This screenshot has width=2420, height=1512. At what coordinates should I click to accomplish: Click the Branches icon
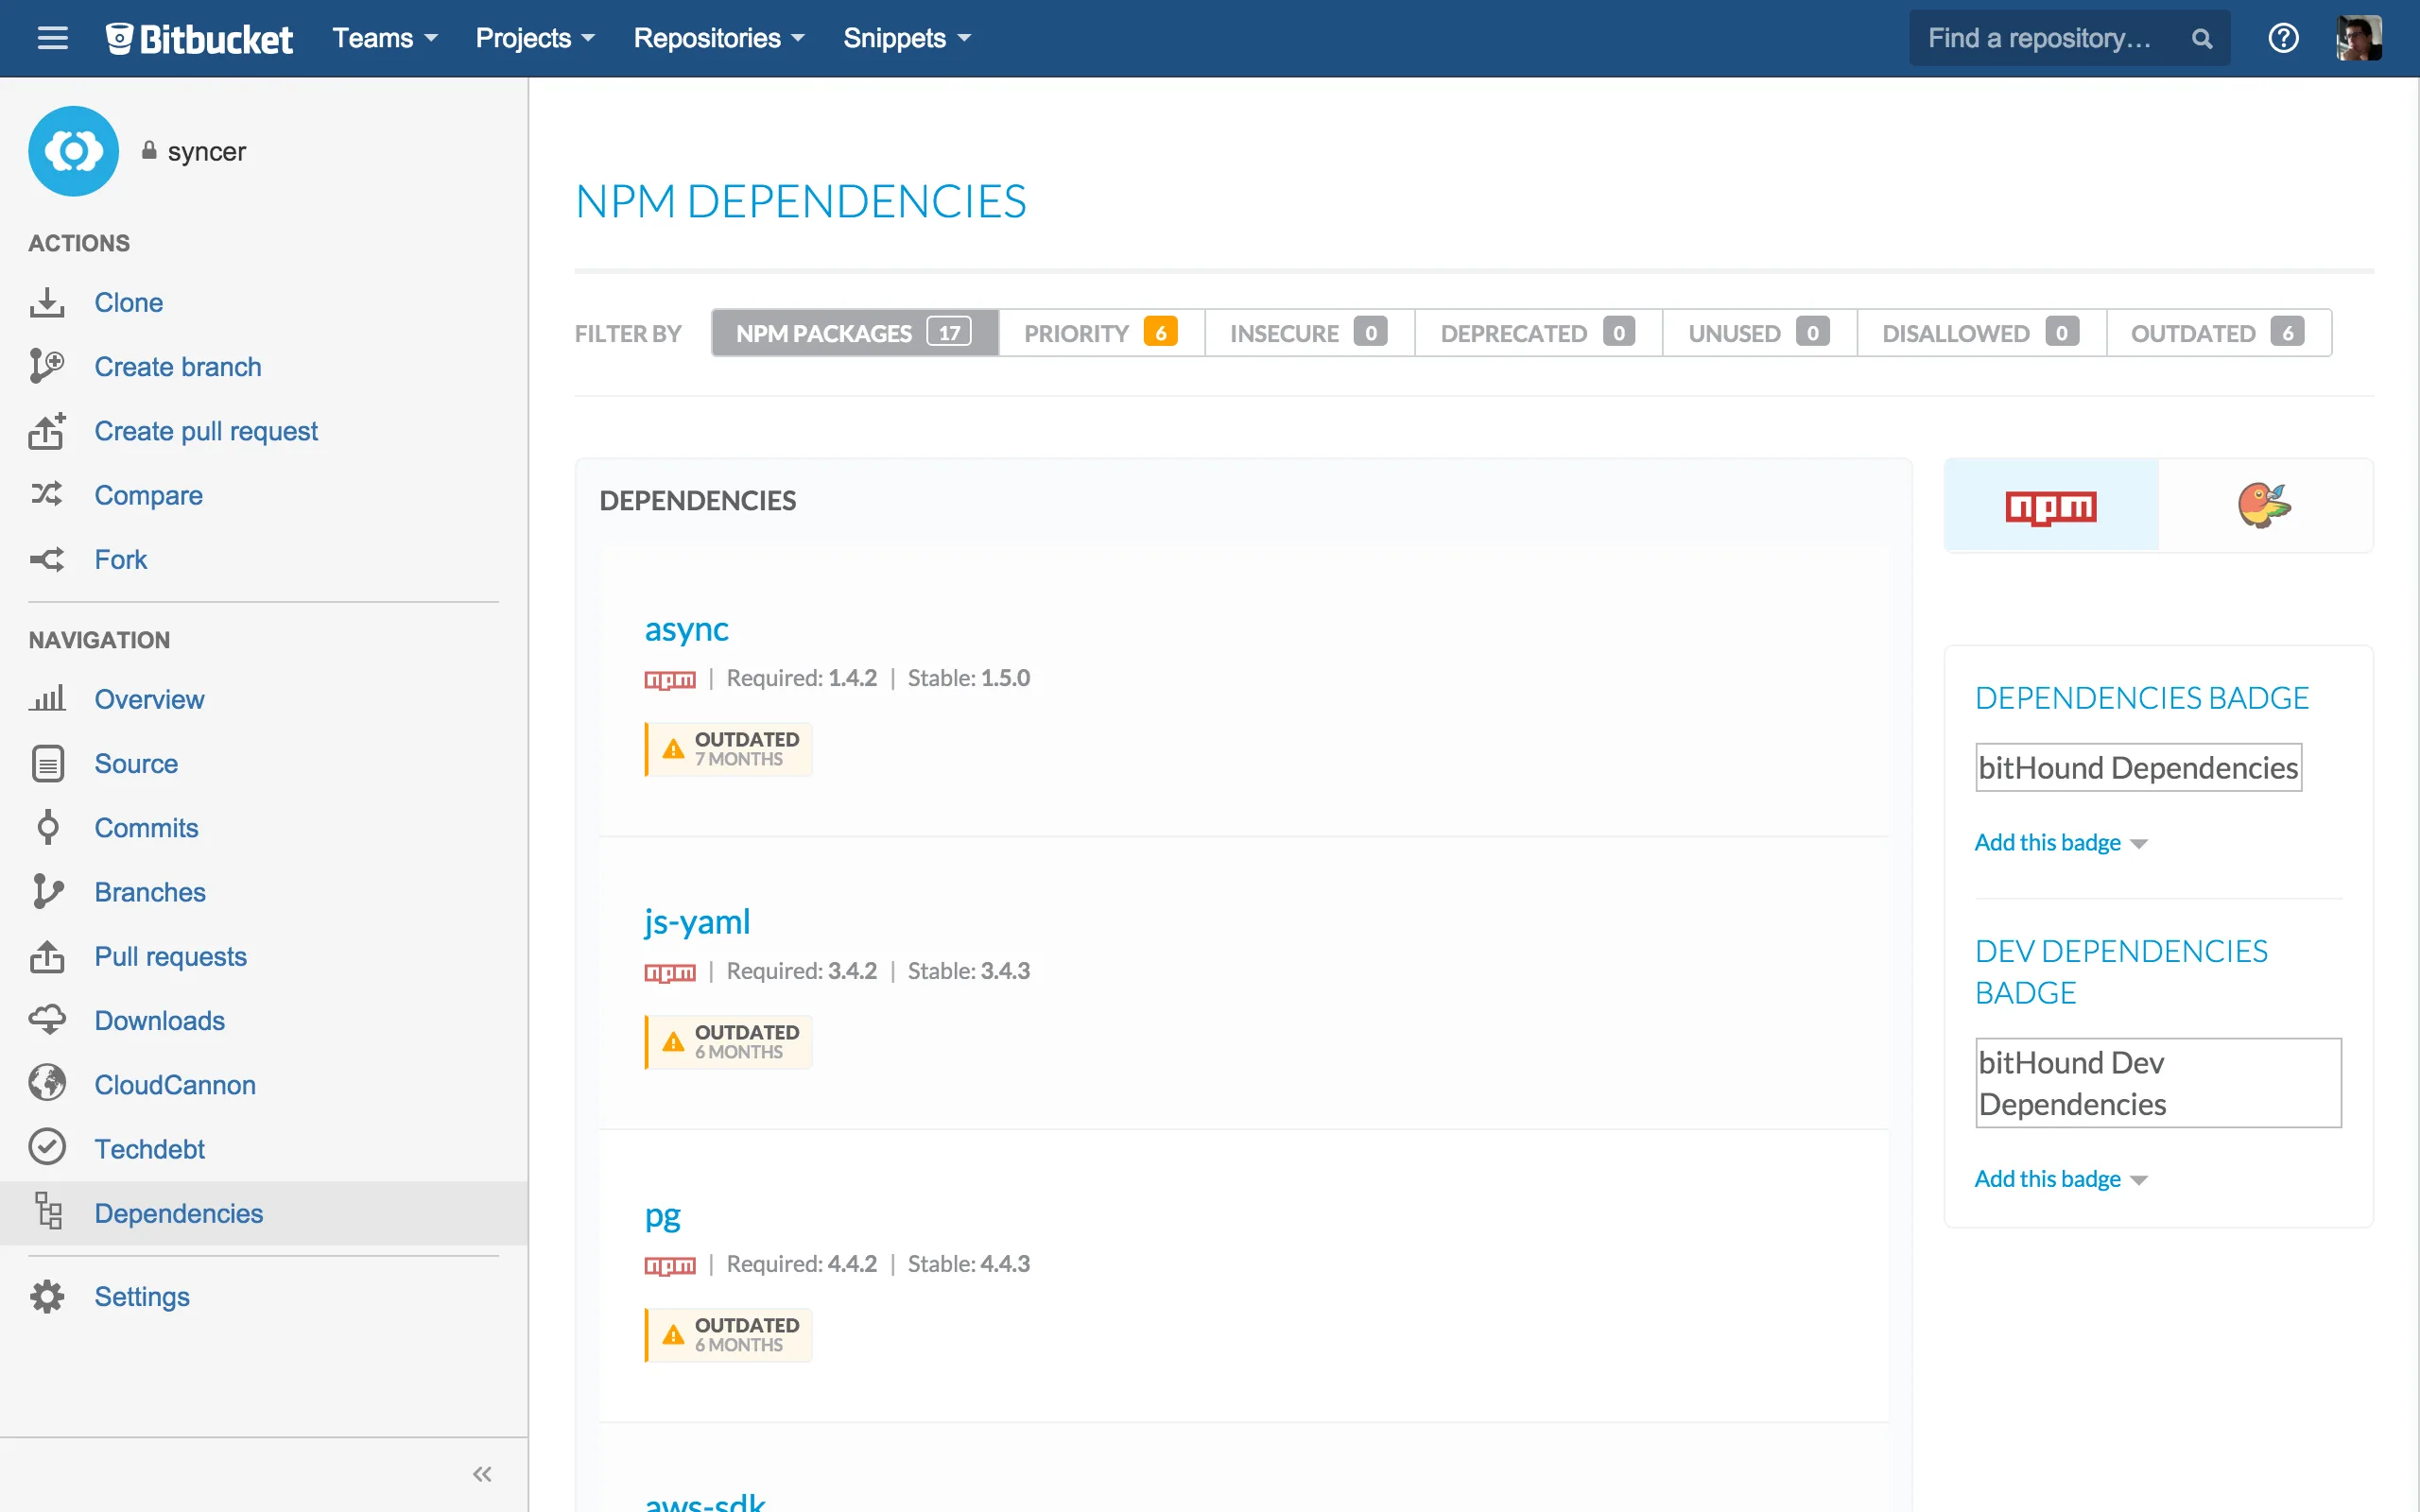tap(47, 891)
